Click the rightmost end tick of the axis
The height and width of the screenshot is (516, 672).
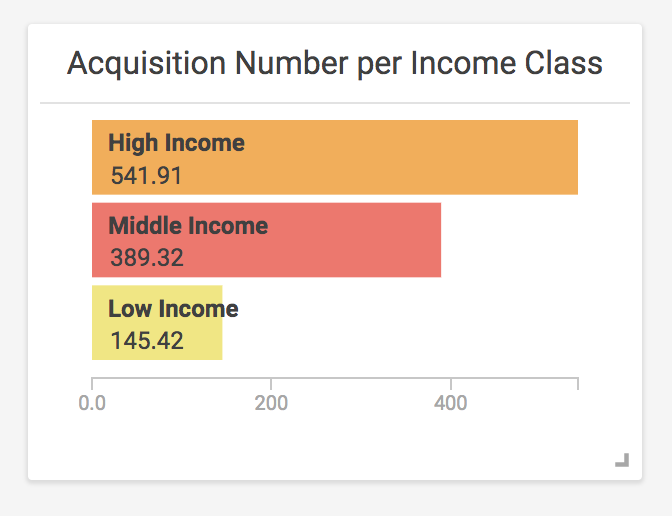[578, 384]
